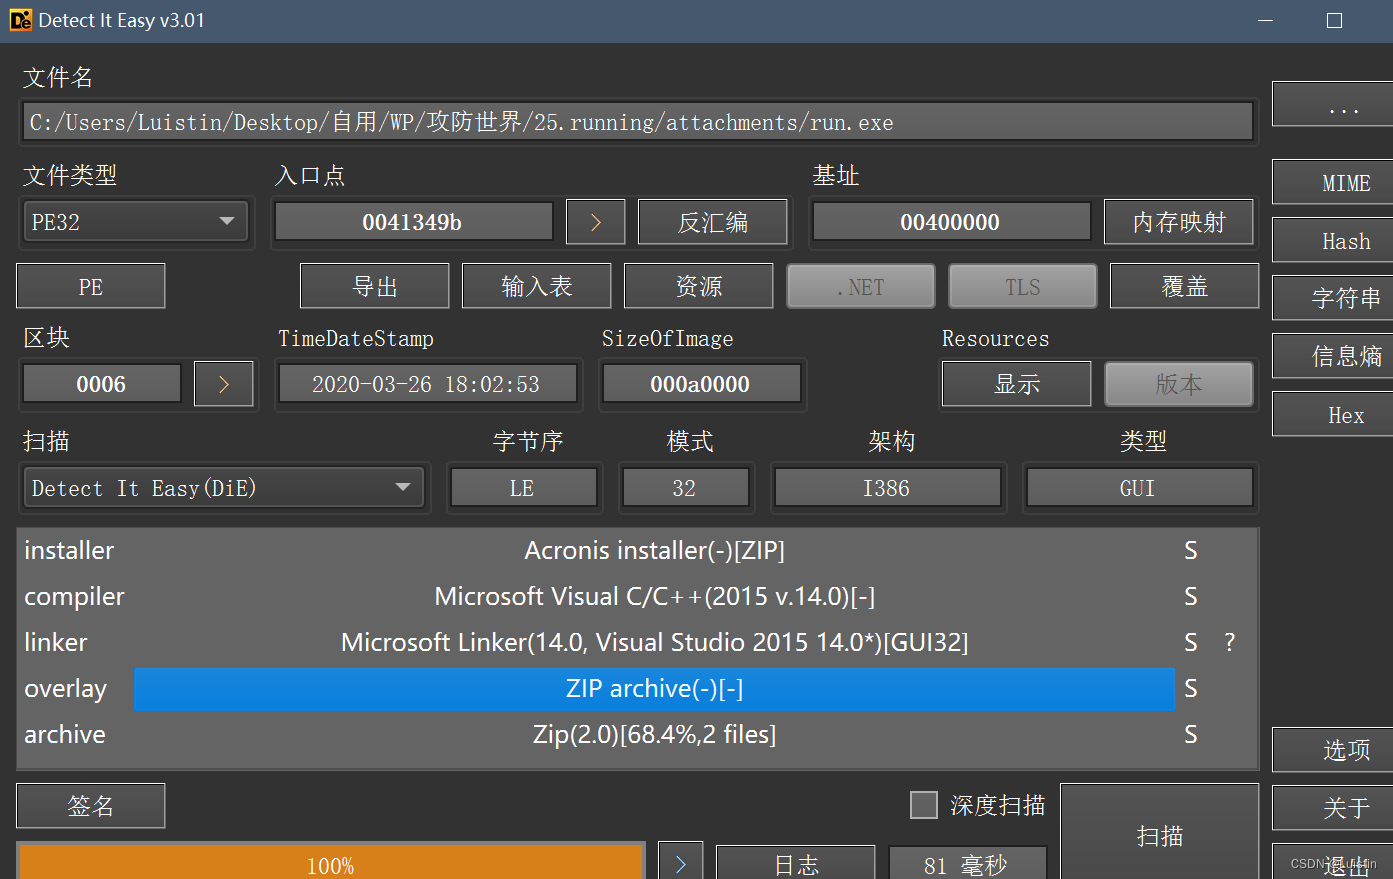
Task: Open the 签名 signatures dialog
Action: (90, 805)
